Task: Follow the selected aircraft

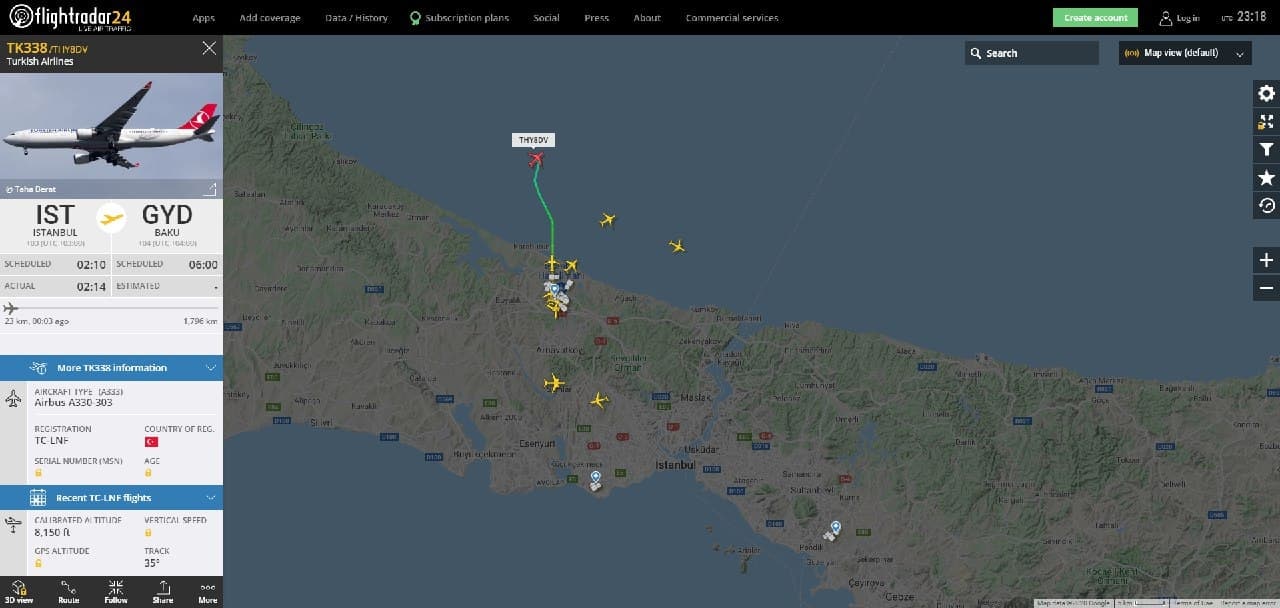Action: click(x=116, y=592)
